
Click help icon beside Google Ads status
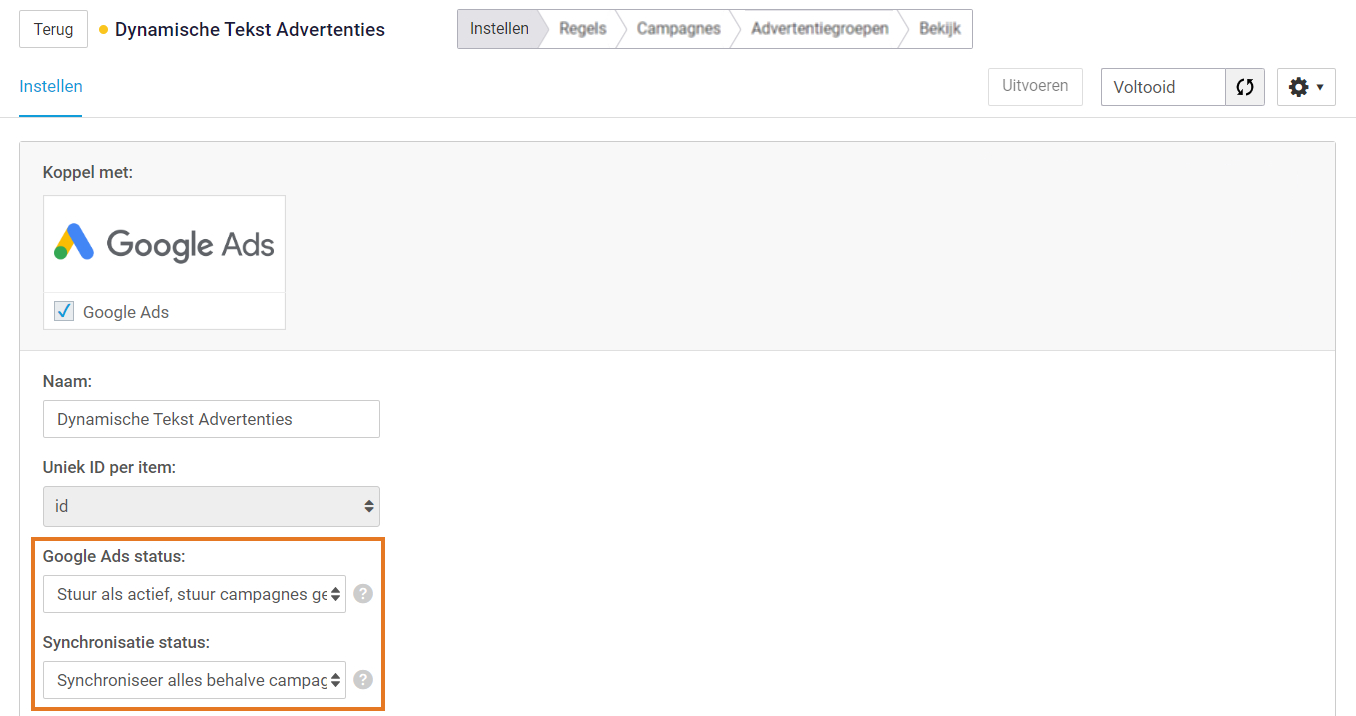[x=363, y=594]
